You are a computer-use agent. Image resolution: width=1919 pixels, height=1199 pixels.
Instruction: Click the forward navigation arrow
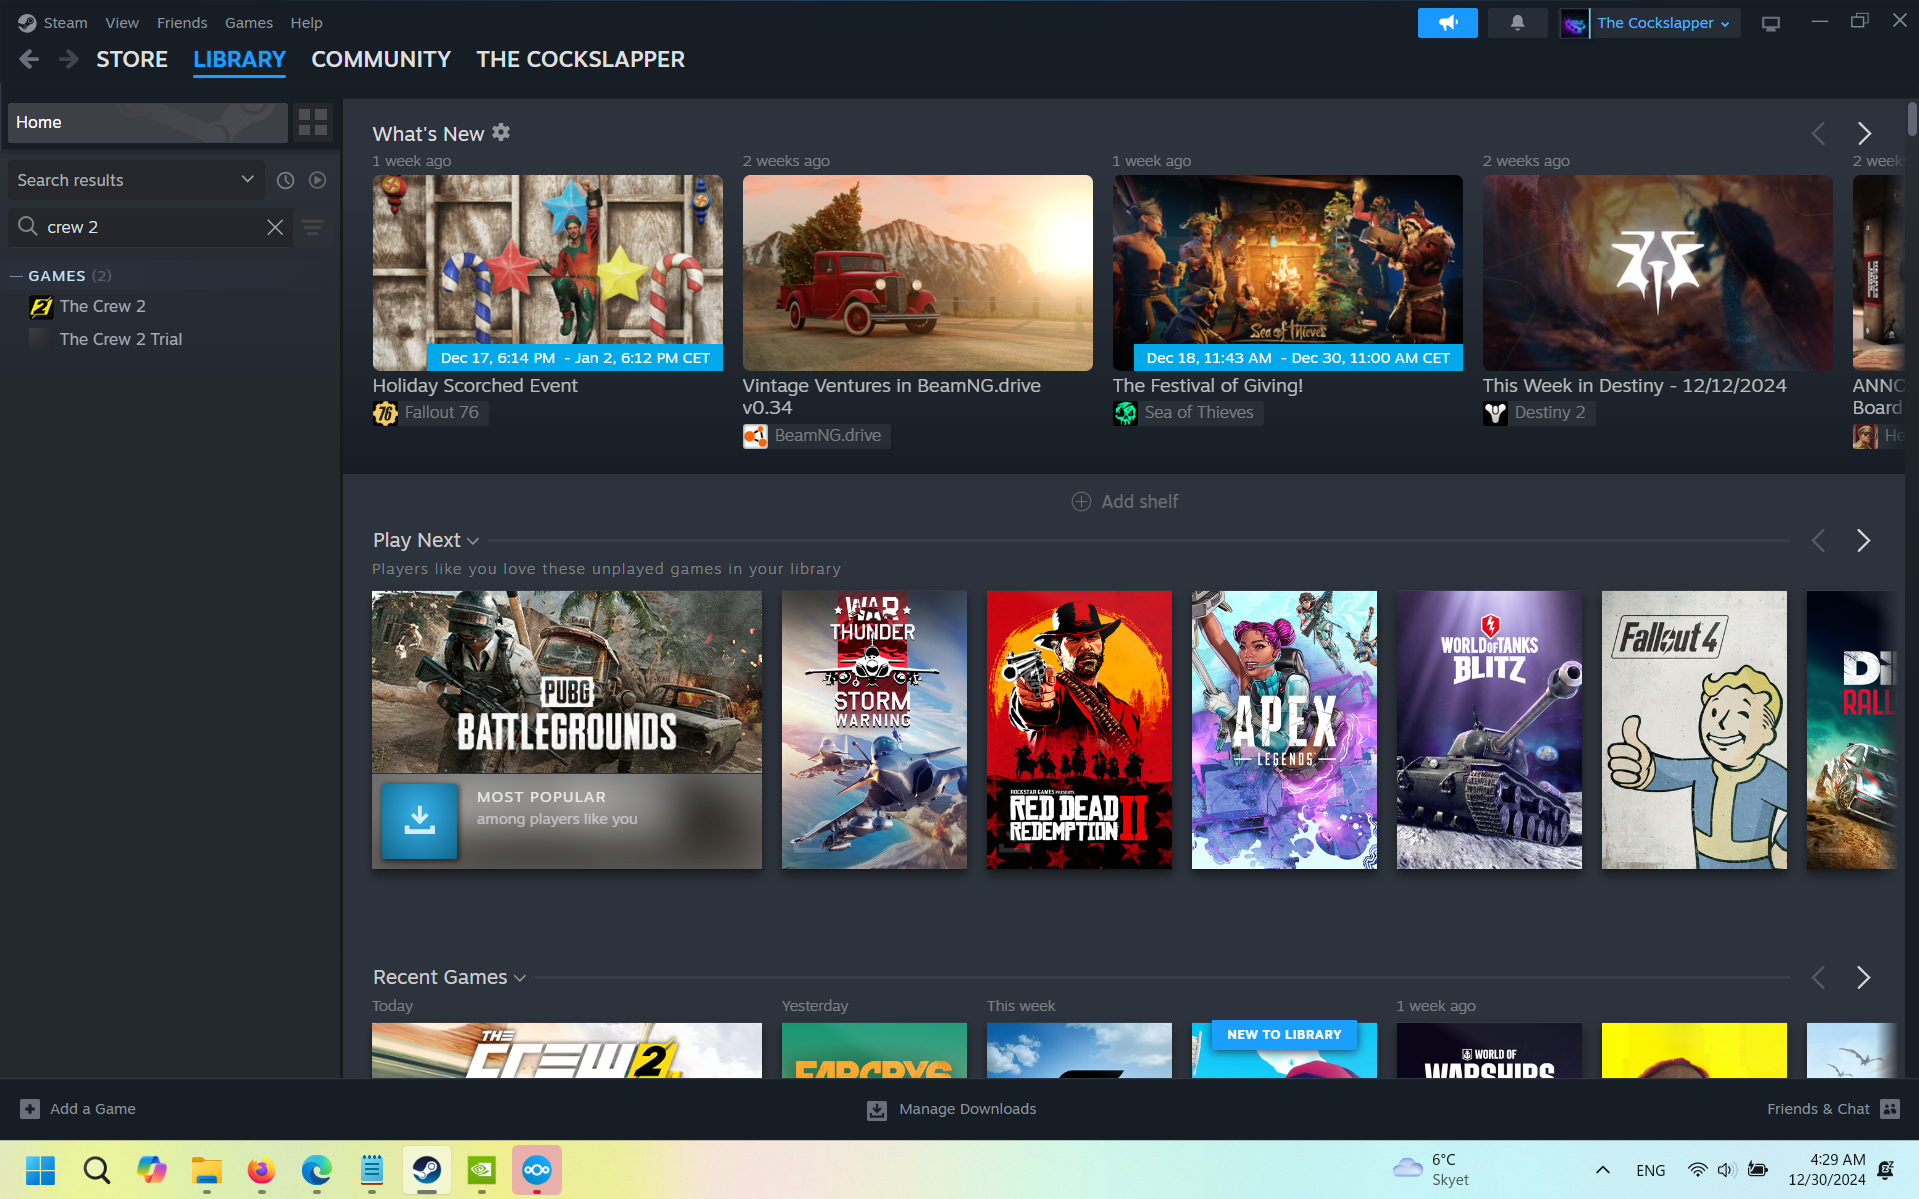[x=68, y=60]
